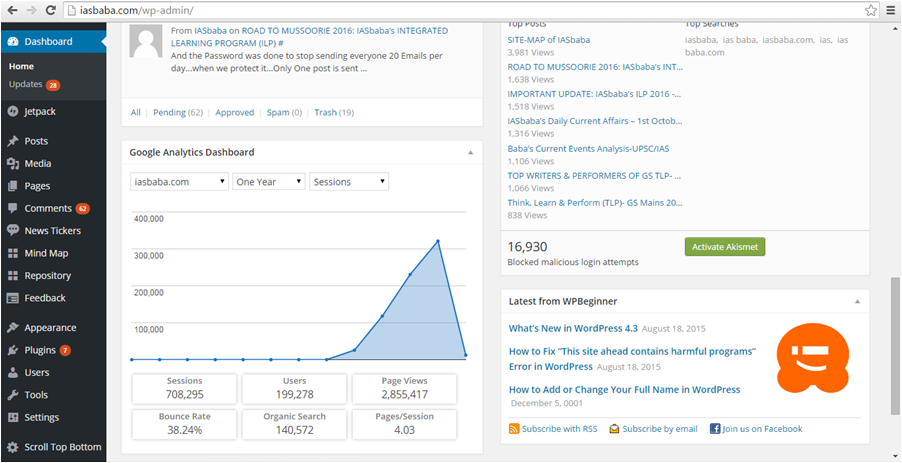Viewport: 902px width, 463px height.
Task: Open the Home submenu item
Action: (21, 66)
